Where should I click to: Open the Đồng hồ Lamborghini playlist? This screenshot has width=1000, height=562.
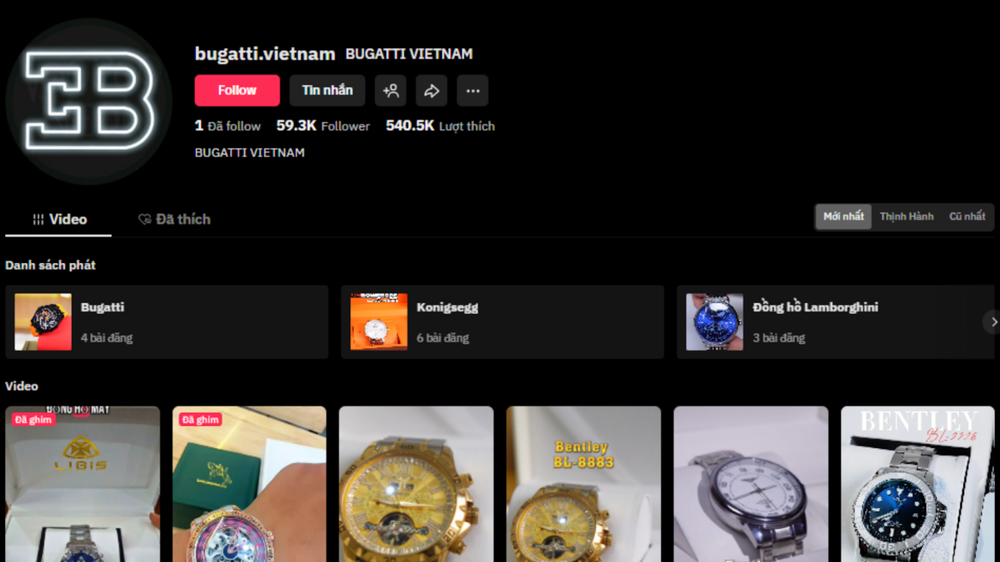pos(836,322)
